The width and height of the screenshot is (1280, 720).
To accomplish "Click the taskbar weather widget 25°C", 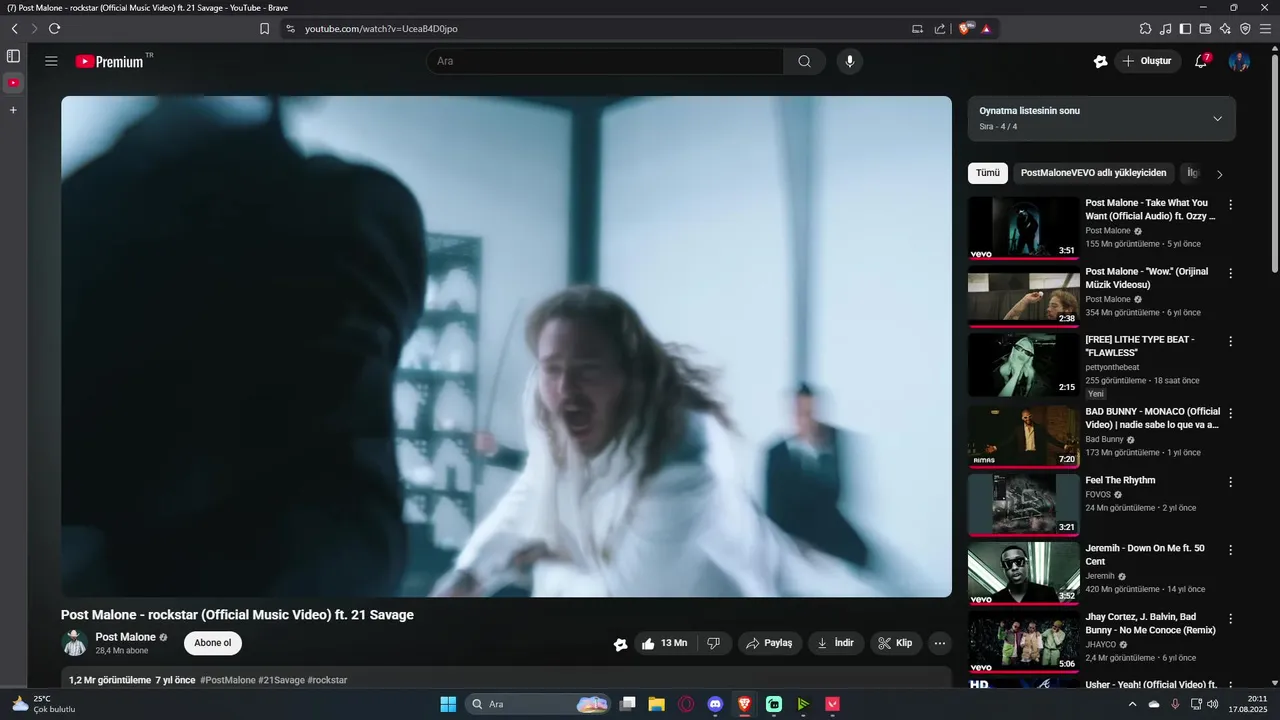I will click(44, 704).
